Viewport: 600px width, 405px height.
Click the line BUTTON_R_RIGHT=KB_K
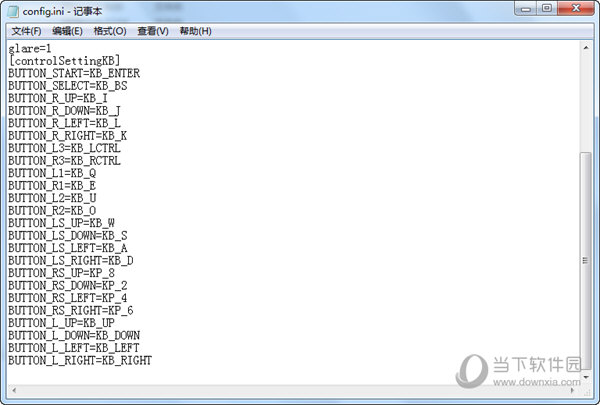67,136
